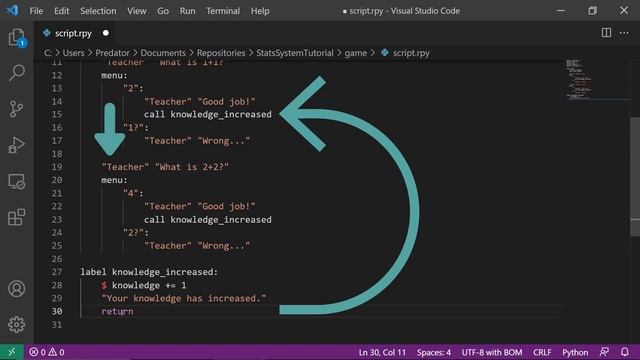The width and height of the screenshot is (640, 360).
Task: Expand the Predator breadcrumb segment
Action: 112,53
